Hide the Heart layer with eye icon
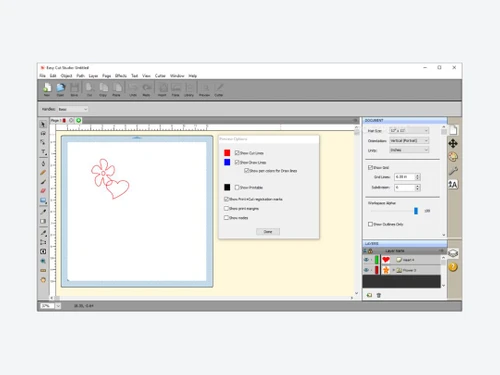This screenshot has width=500, height=375. [x=366, y=260]
